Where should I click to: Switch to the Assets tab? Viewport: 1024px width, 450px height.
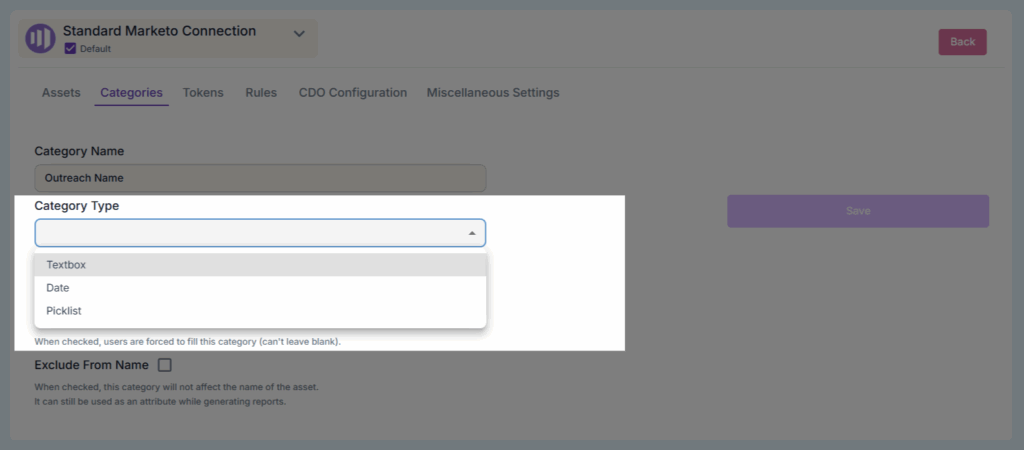click(x=61, y=93)
